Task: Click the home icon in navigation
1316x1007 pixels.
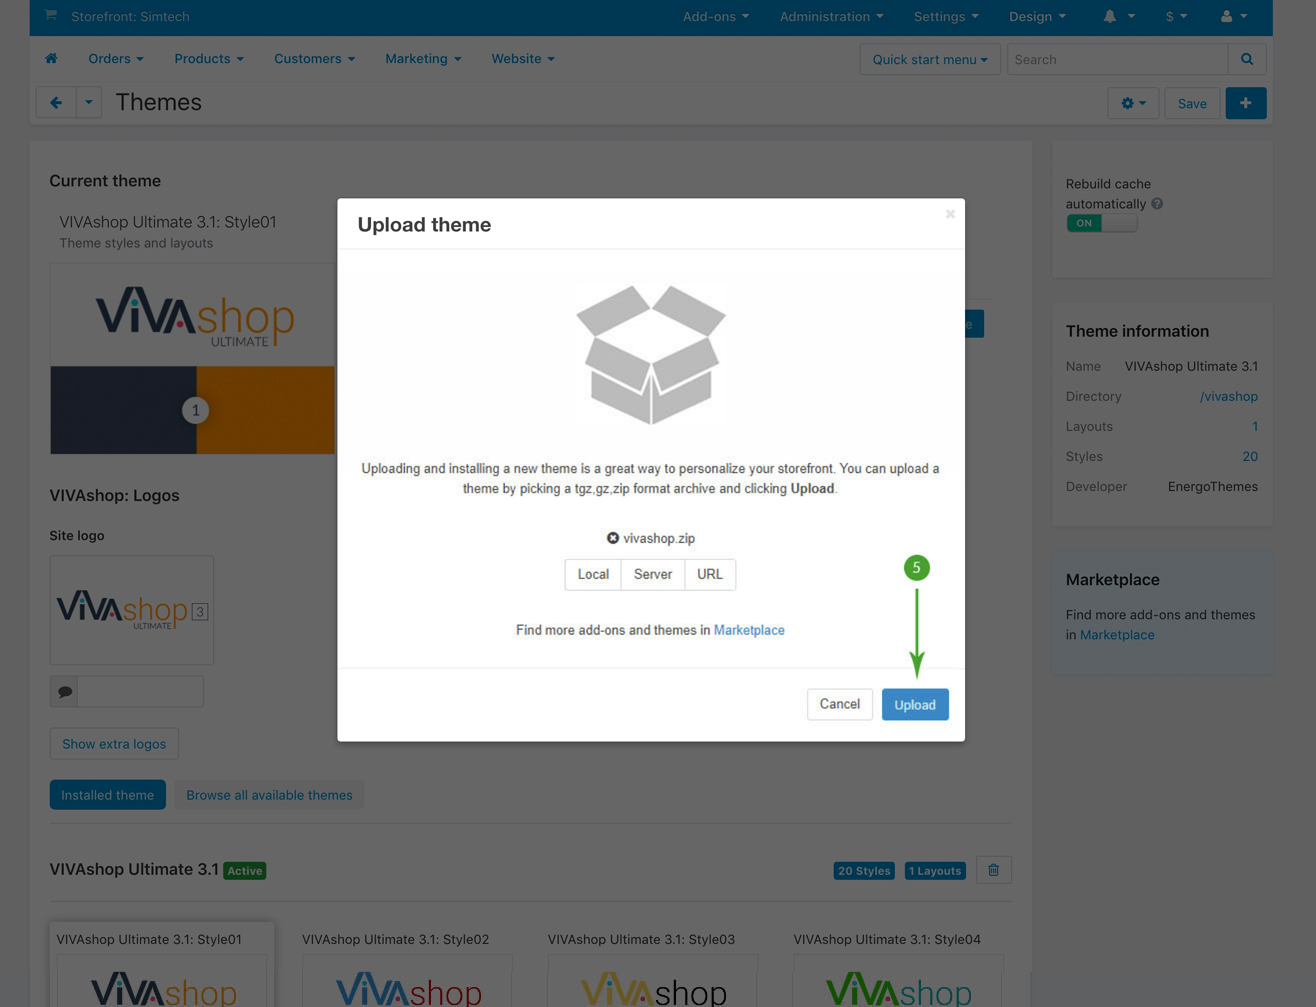Action: tap(51, 59)
